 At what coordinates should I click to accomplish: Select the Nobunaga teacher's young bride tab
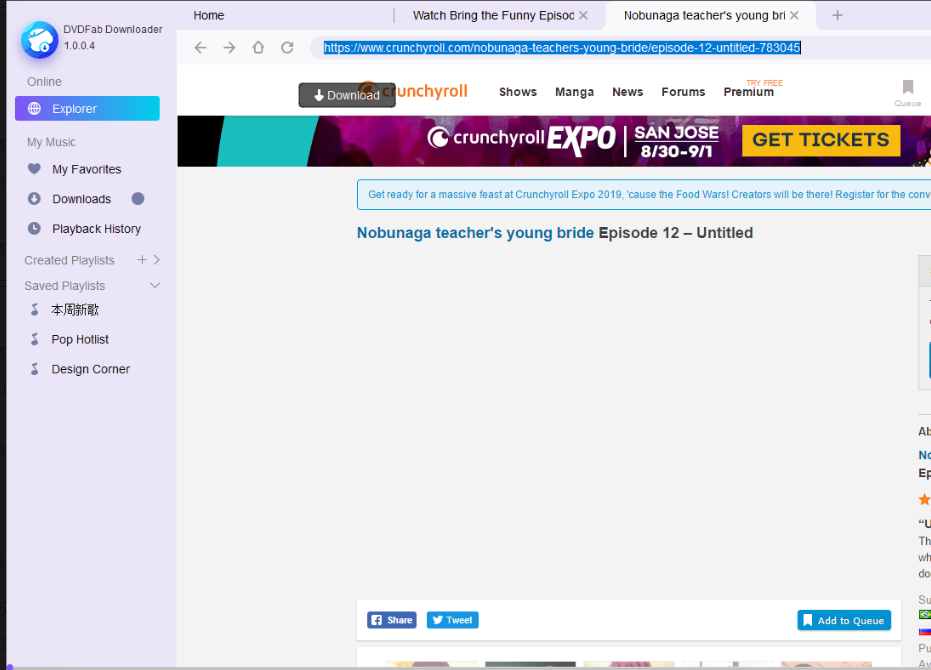coord(704,15)
